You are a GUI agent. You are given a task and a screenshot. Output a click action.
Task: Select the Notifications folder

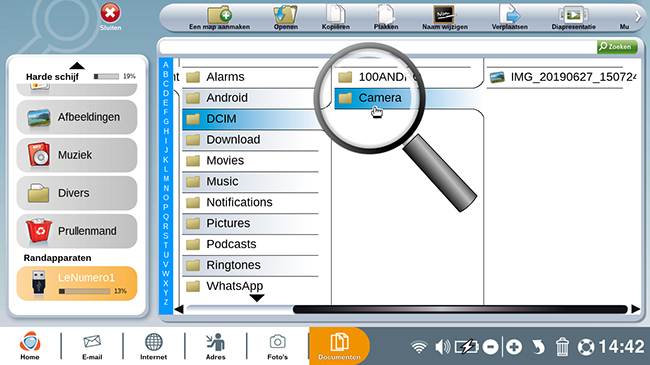pyautogui.click(x=250, y=202)
